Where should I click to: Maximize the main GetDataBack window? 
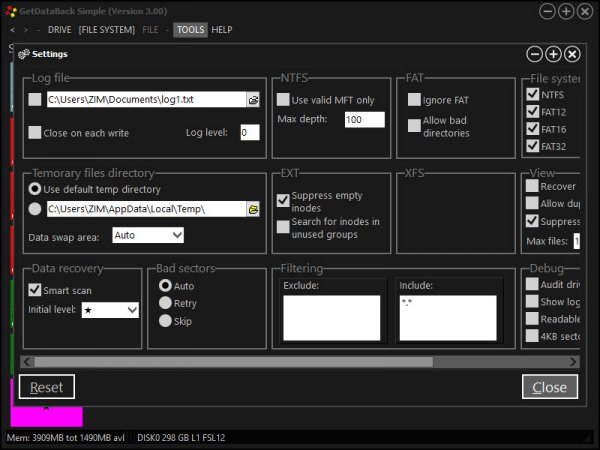[566, 11]
